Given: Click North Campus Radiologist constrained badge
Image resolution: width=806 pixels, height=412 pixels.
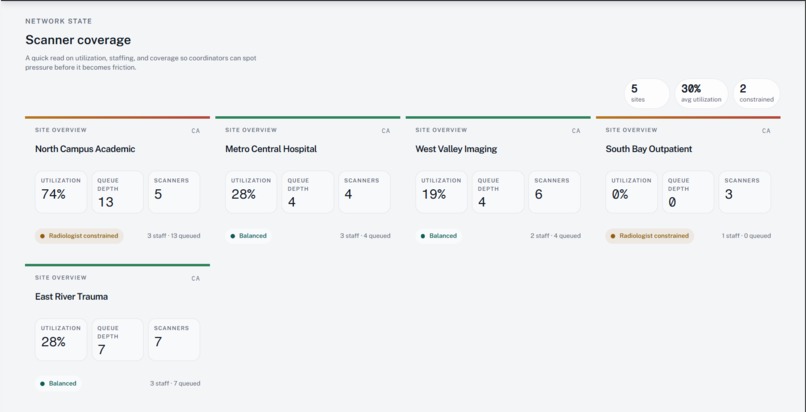Looking at the screenshot, I should (x=79, y=236).
